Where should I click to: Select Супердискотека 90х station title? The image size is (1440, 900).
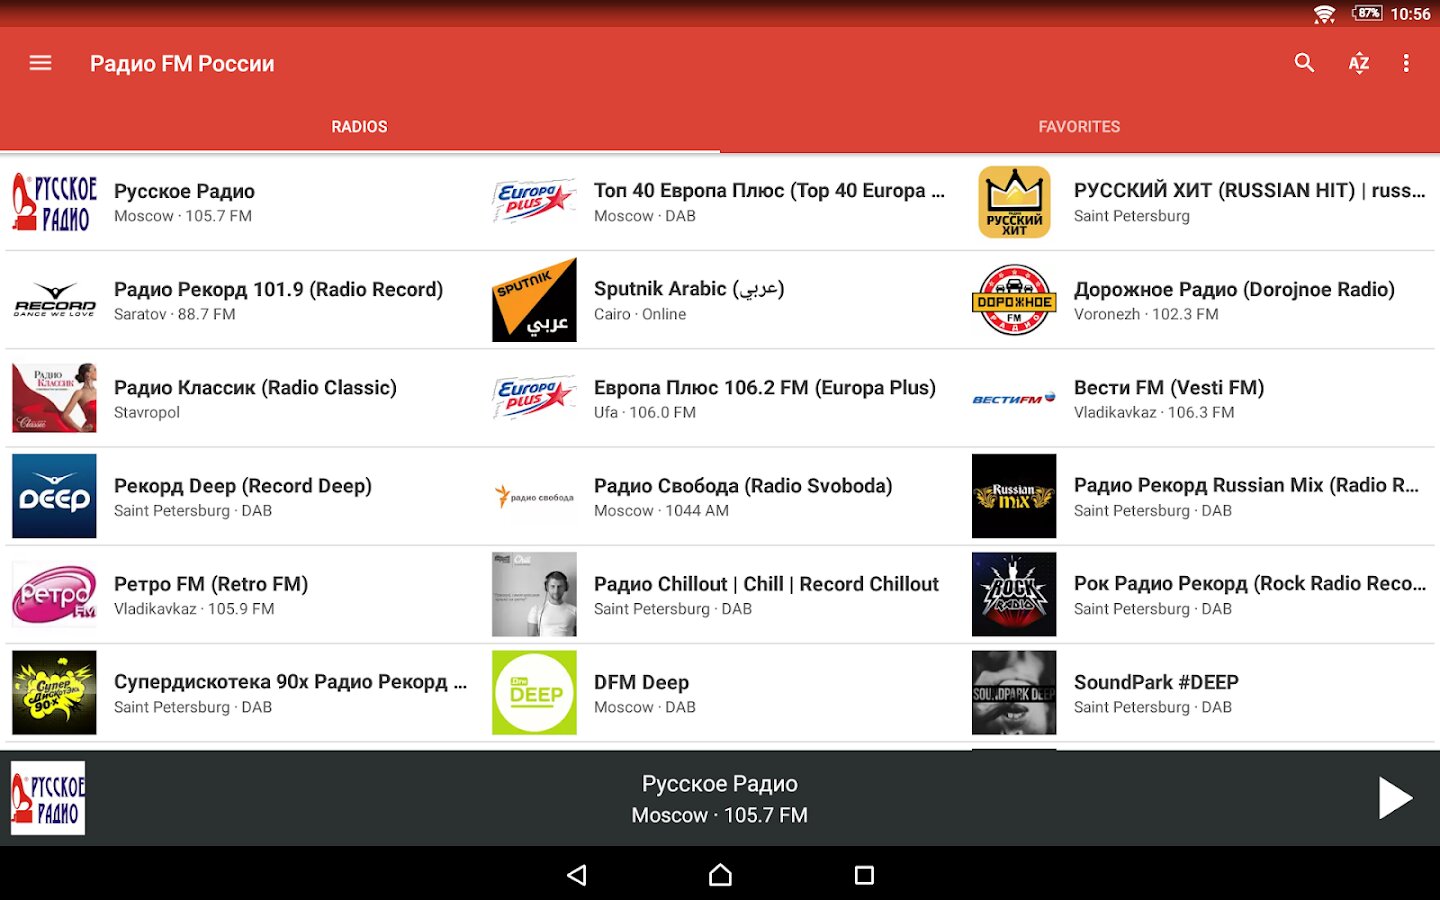coord(290,681)
